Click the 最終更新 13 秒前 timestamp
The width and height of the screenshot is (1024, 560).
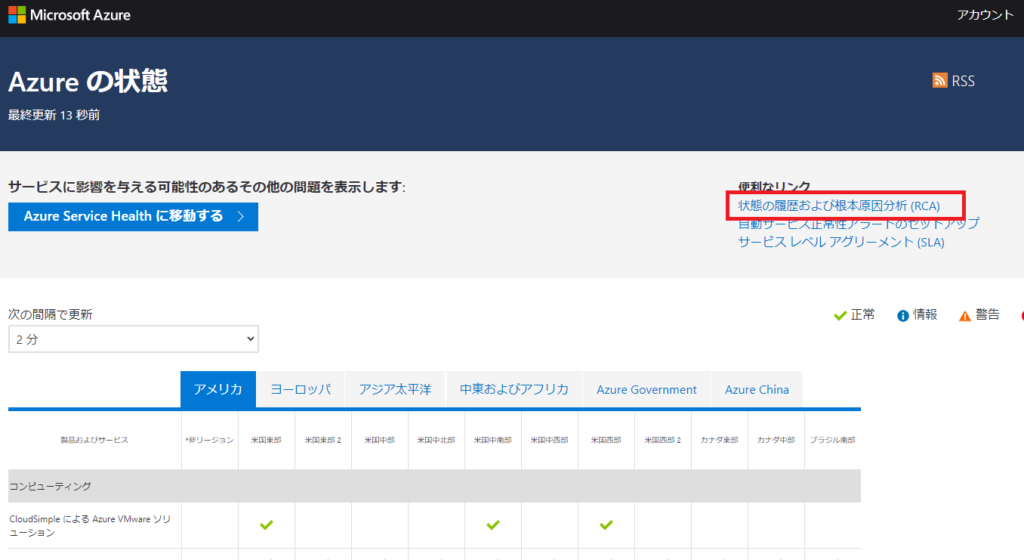pos(54,115)
